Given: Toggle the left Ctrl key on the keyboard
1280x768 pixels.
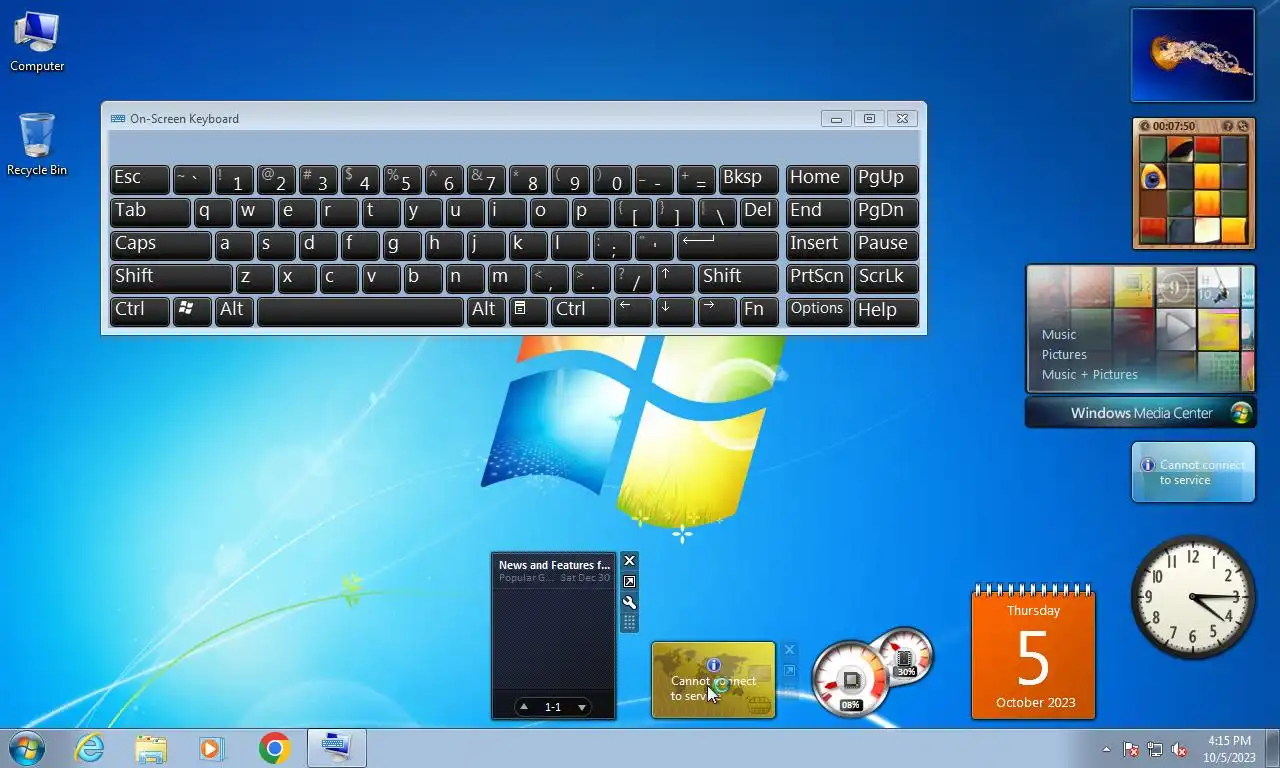Looking at the screenshot, I should [140, 310].
